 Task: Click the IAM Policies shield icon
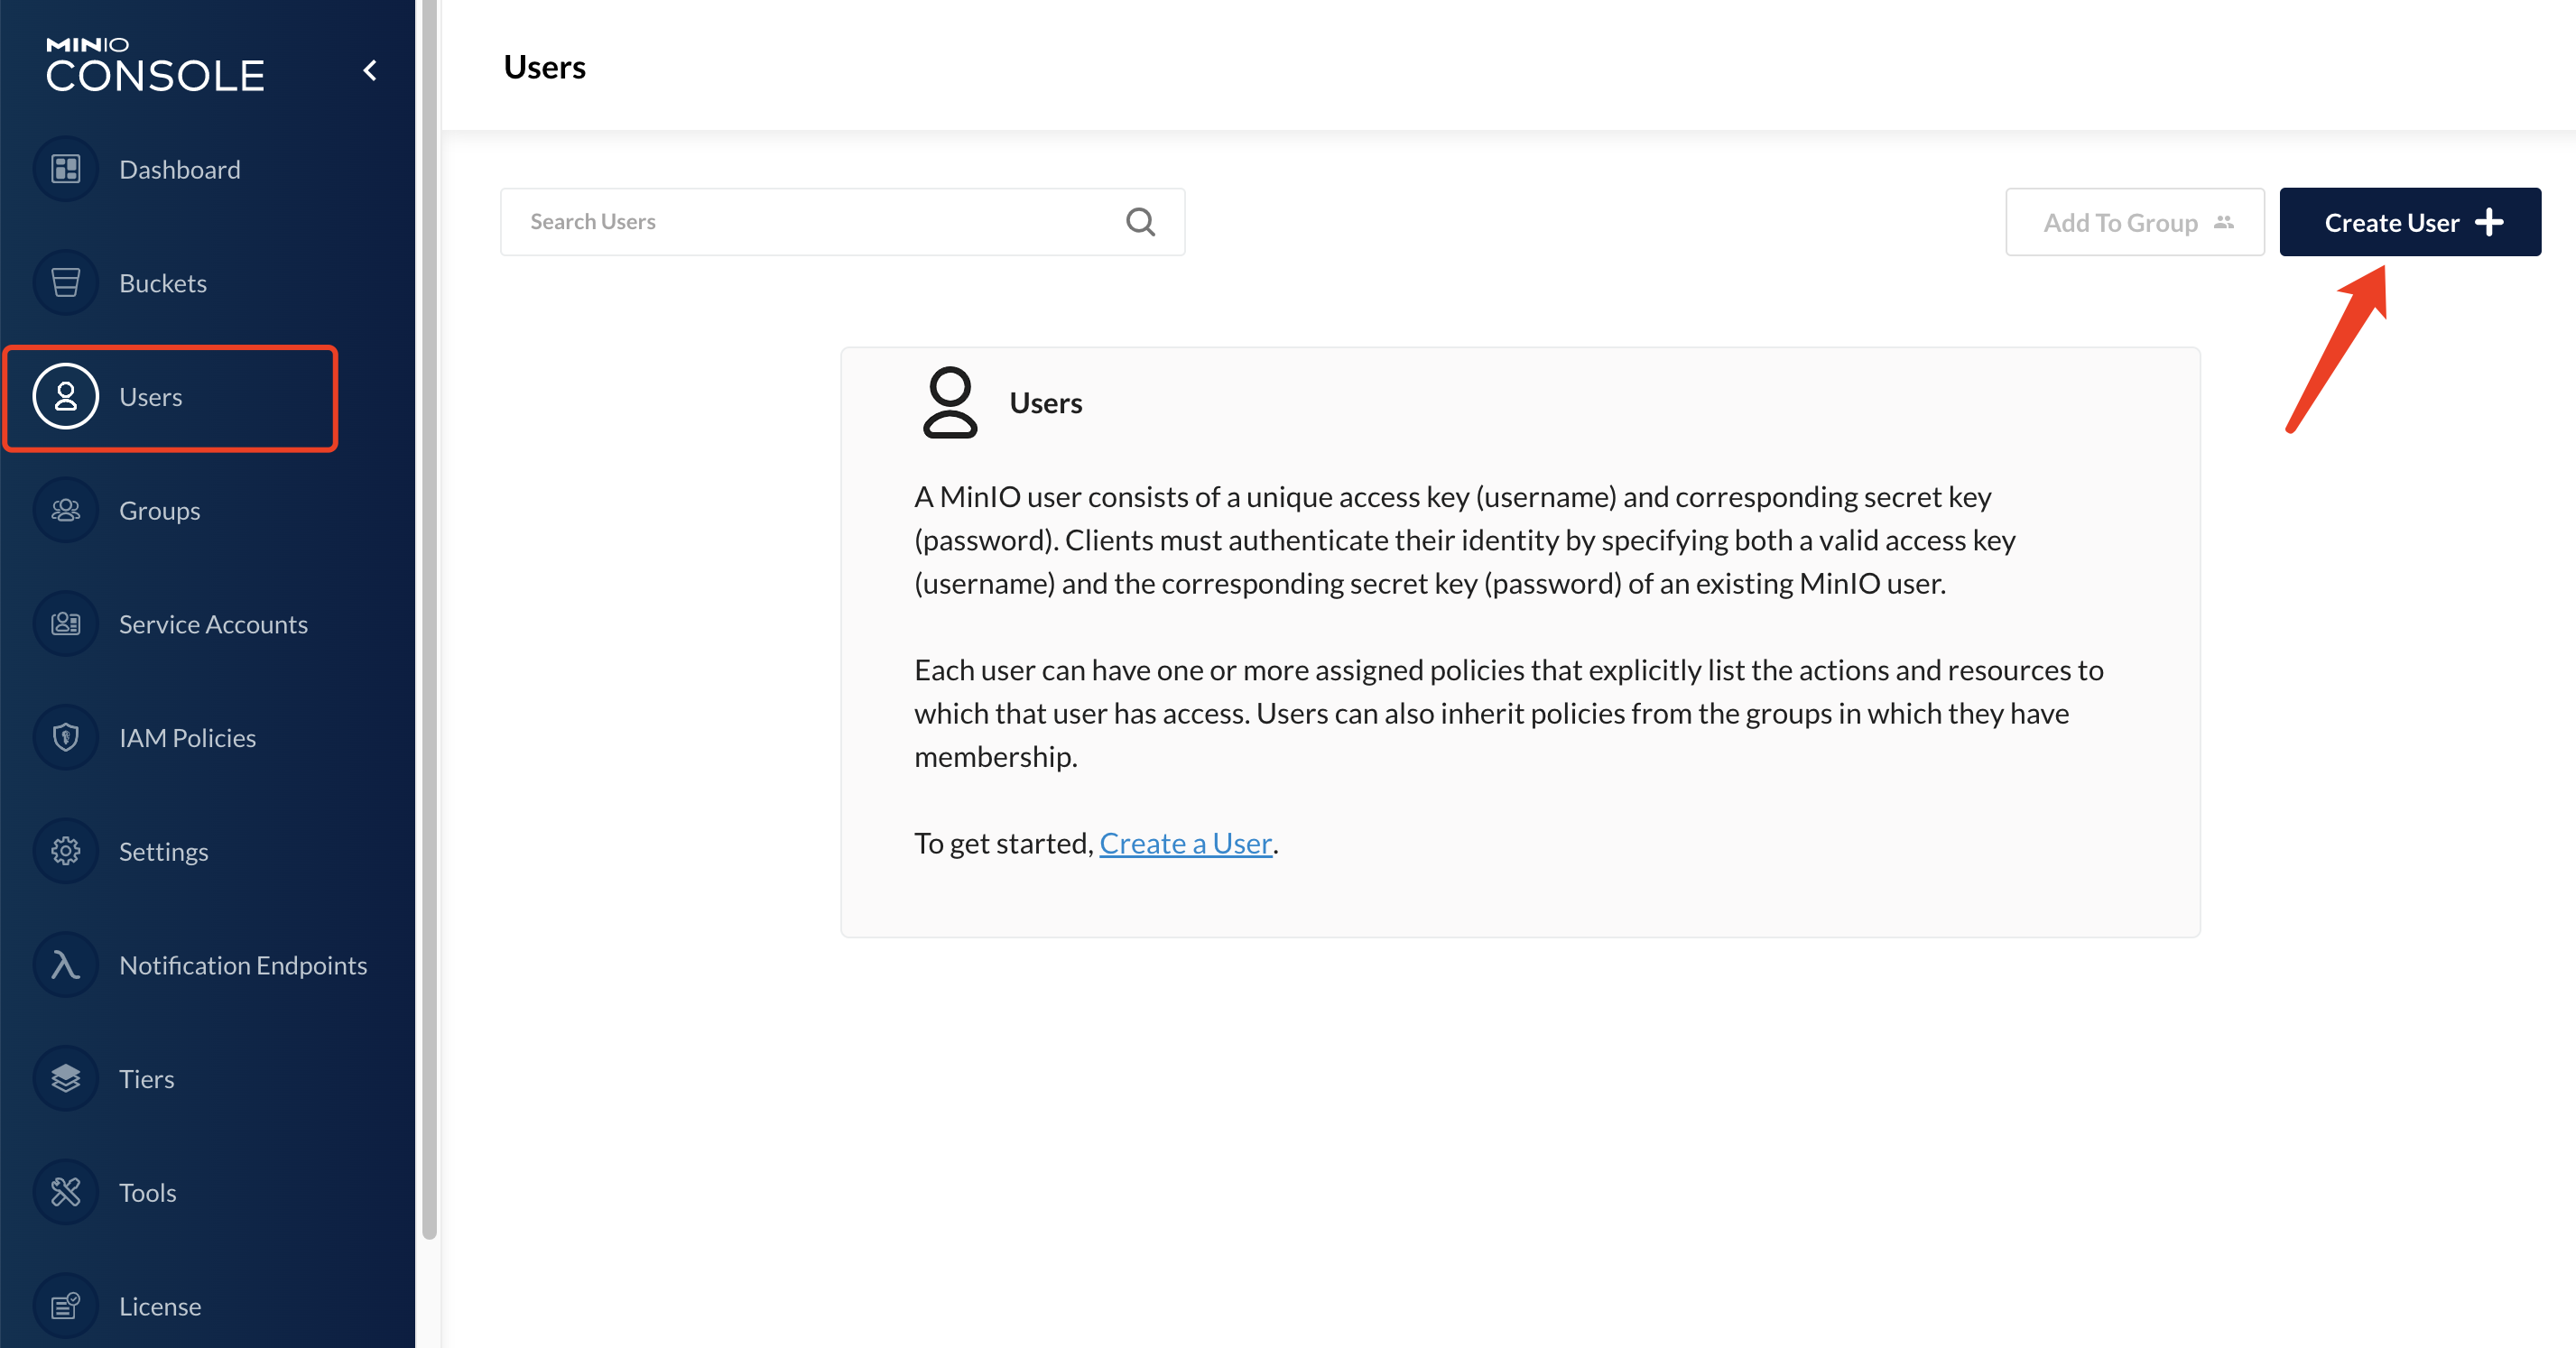pyautogui.click(x=65, y=736)
